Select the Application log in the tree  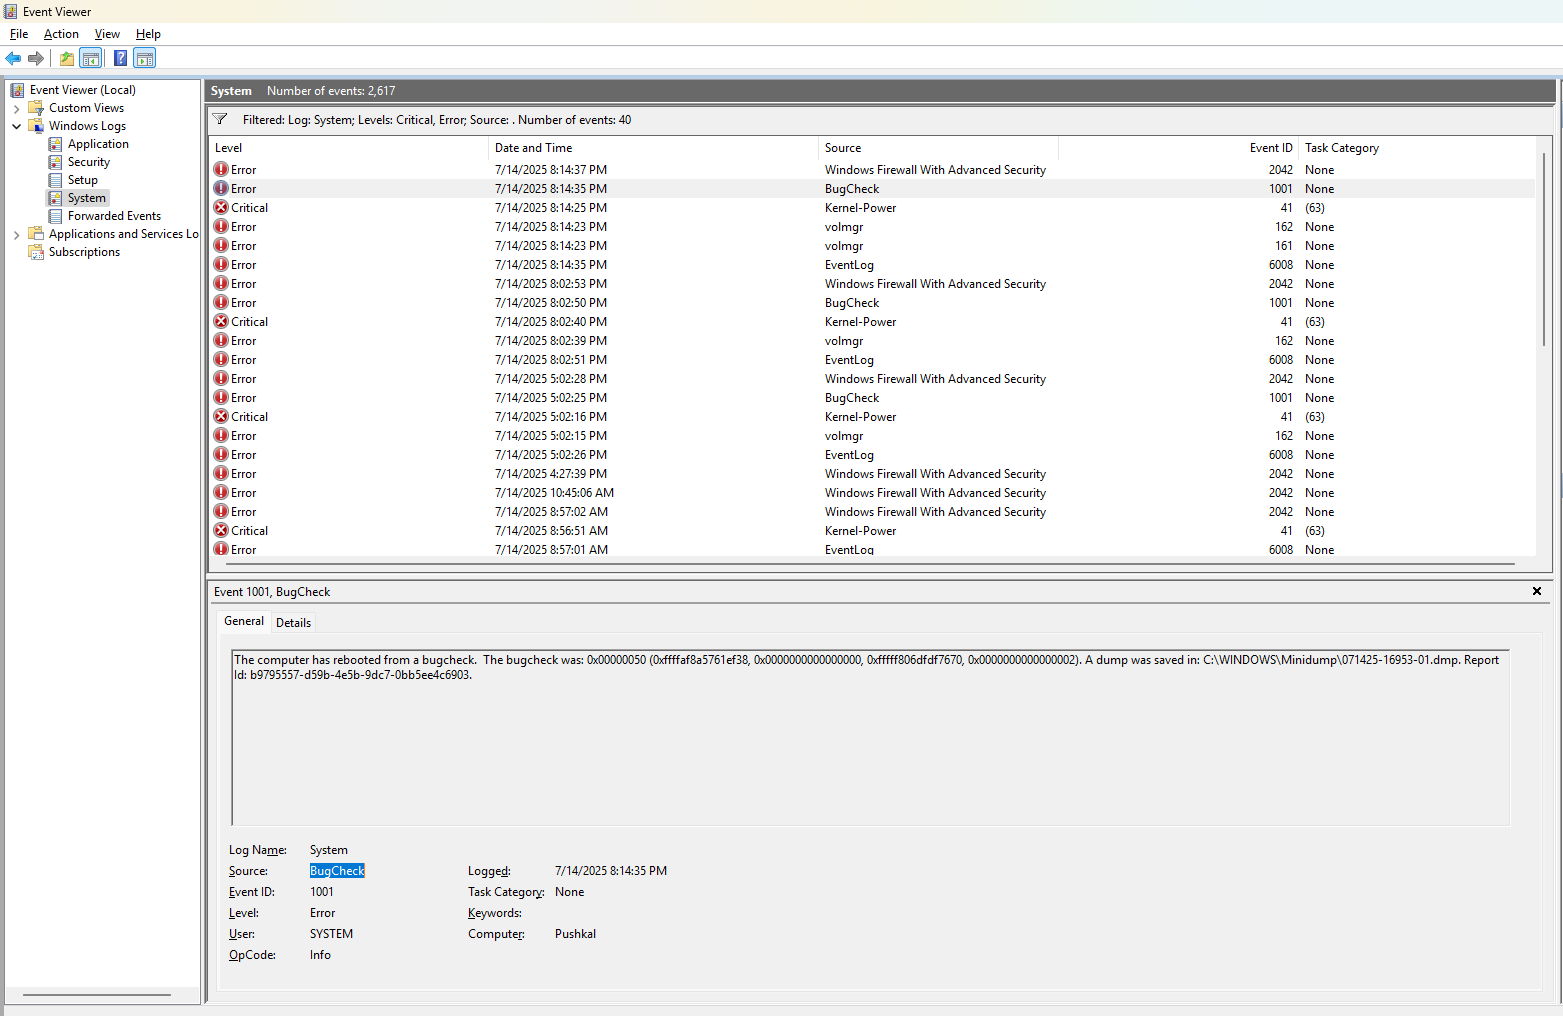(x=98, y=144)
